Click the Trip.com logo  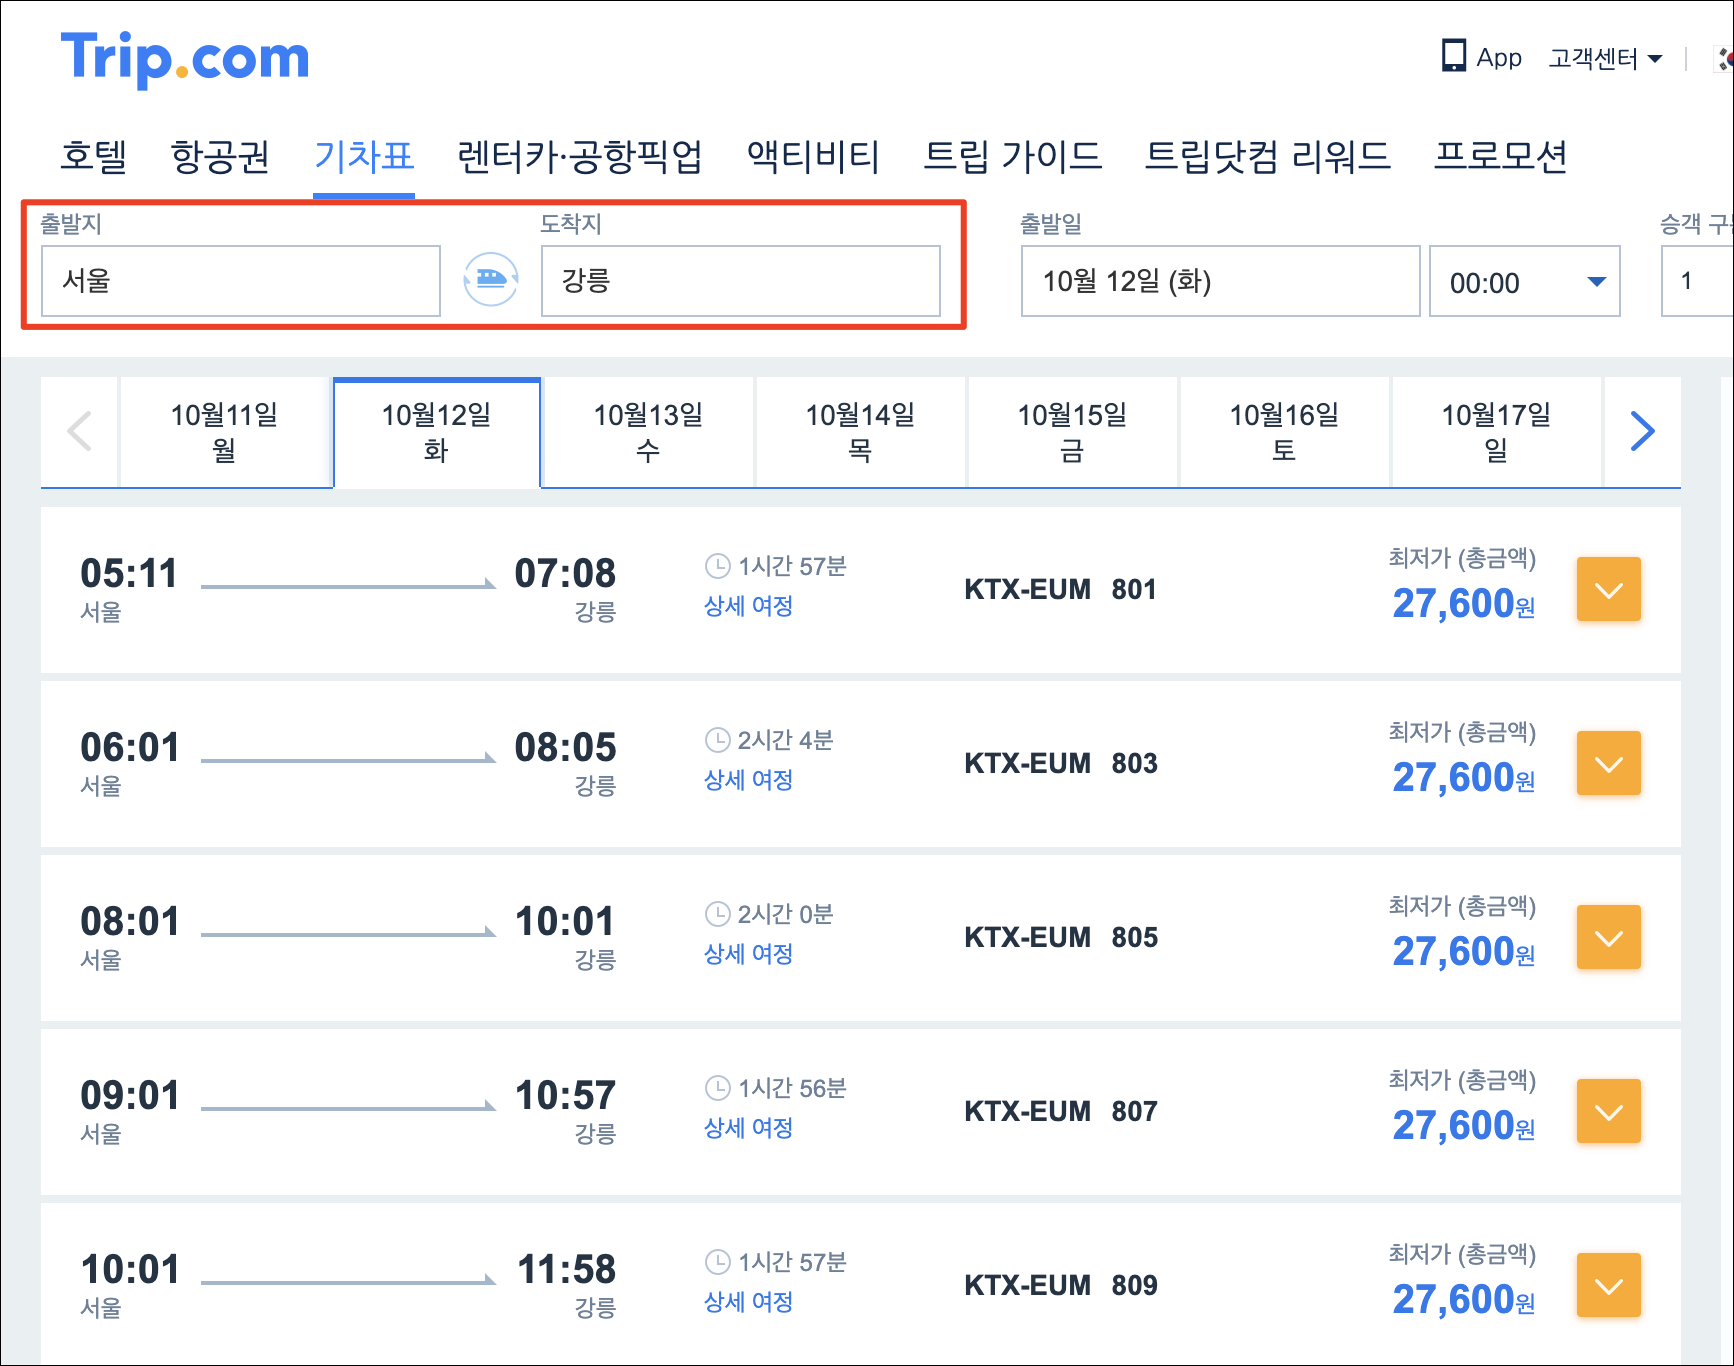click(x=185, y=58)
